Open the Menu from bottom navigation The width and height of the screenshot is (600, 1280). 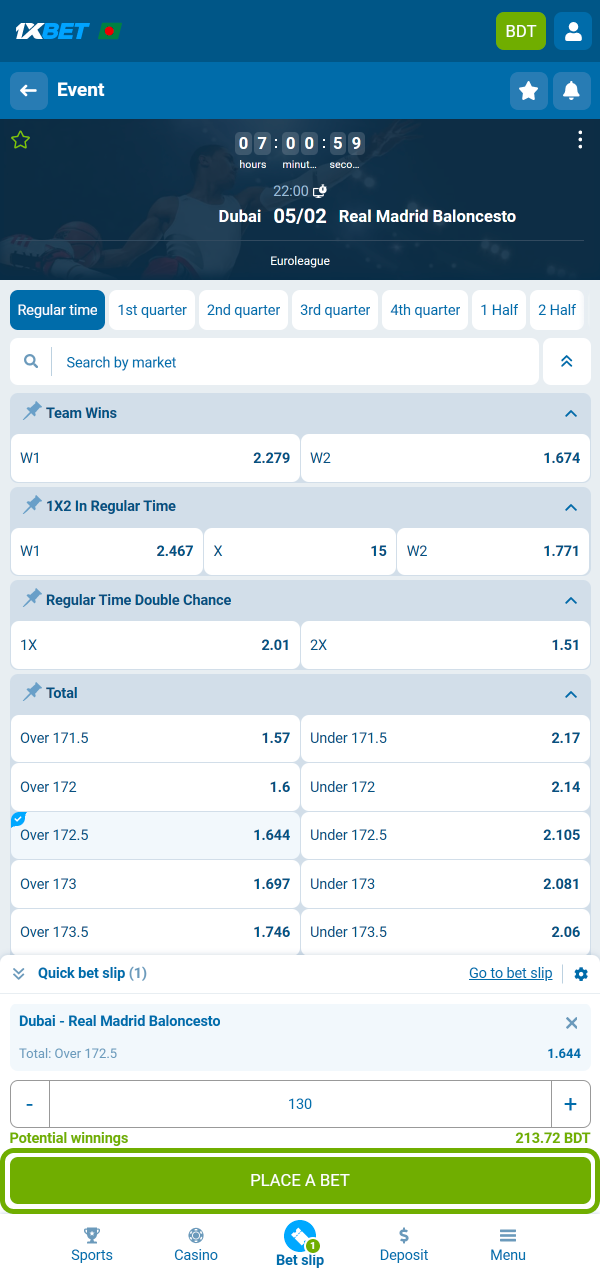tap(508, 1243)
